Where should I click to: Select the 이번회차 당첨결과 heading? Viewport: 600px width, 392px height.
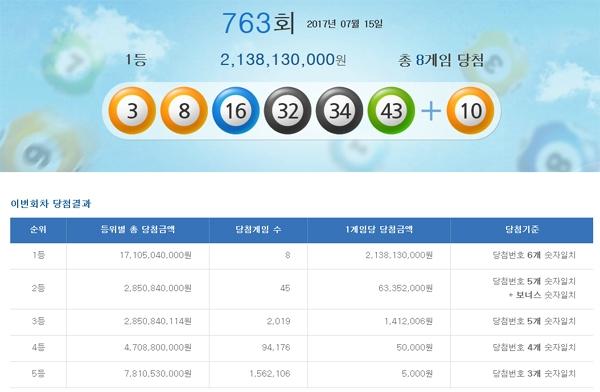tap(51, 204)
